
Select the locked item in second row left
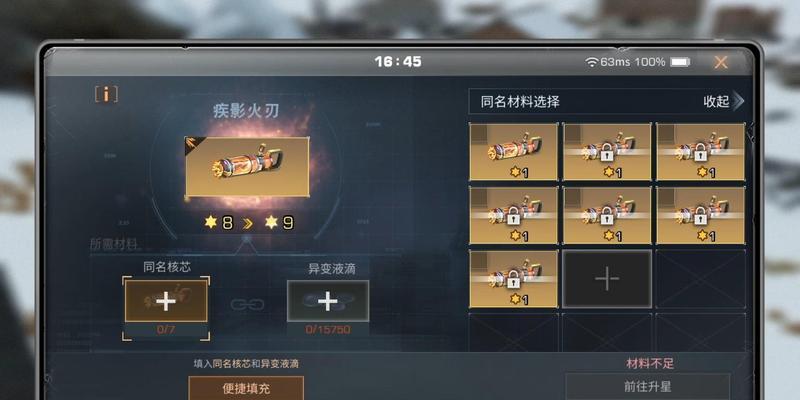[513, 215]
